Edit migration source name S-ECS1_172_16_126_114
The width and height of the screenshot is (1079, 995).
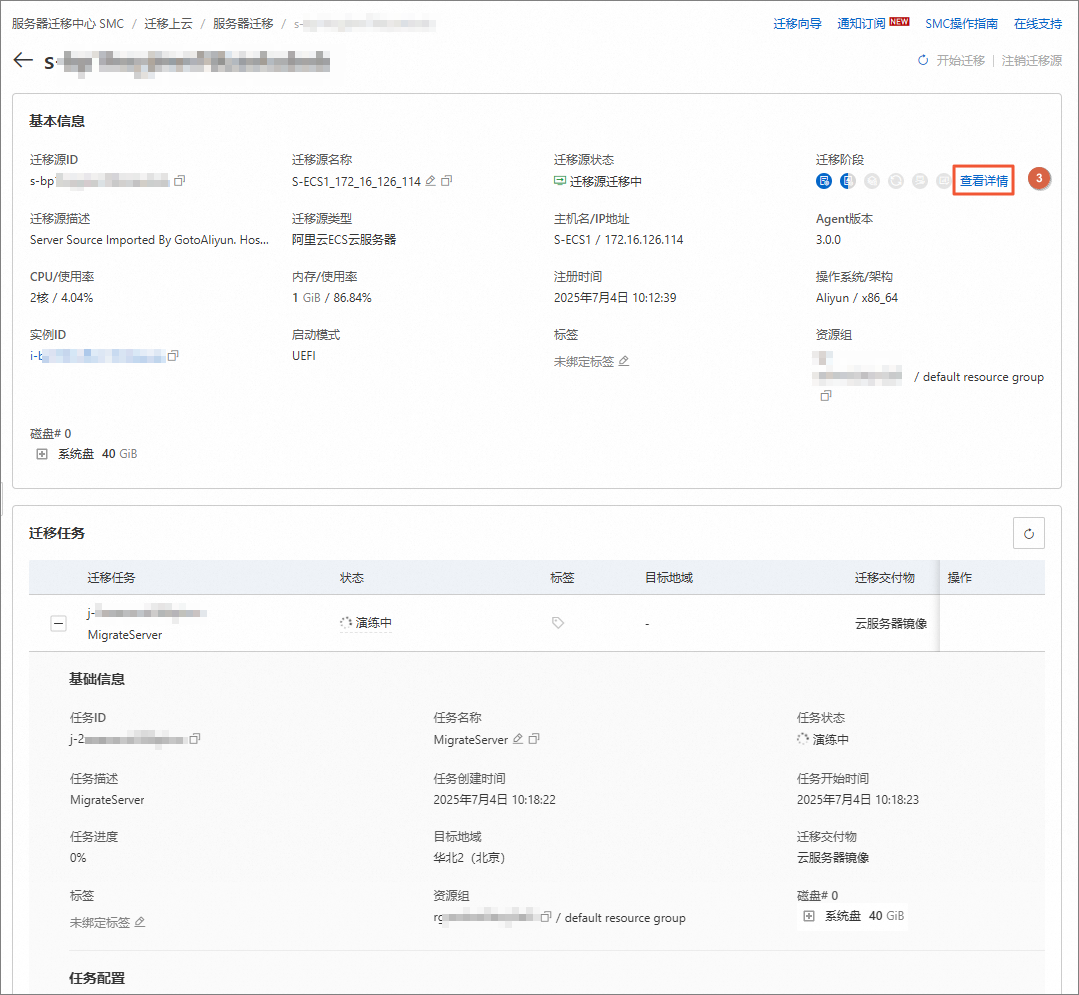[431, 181]
